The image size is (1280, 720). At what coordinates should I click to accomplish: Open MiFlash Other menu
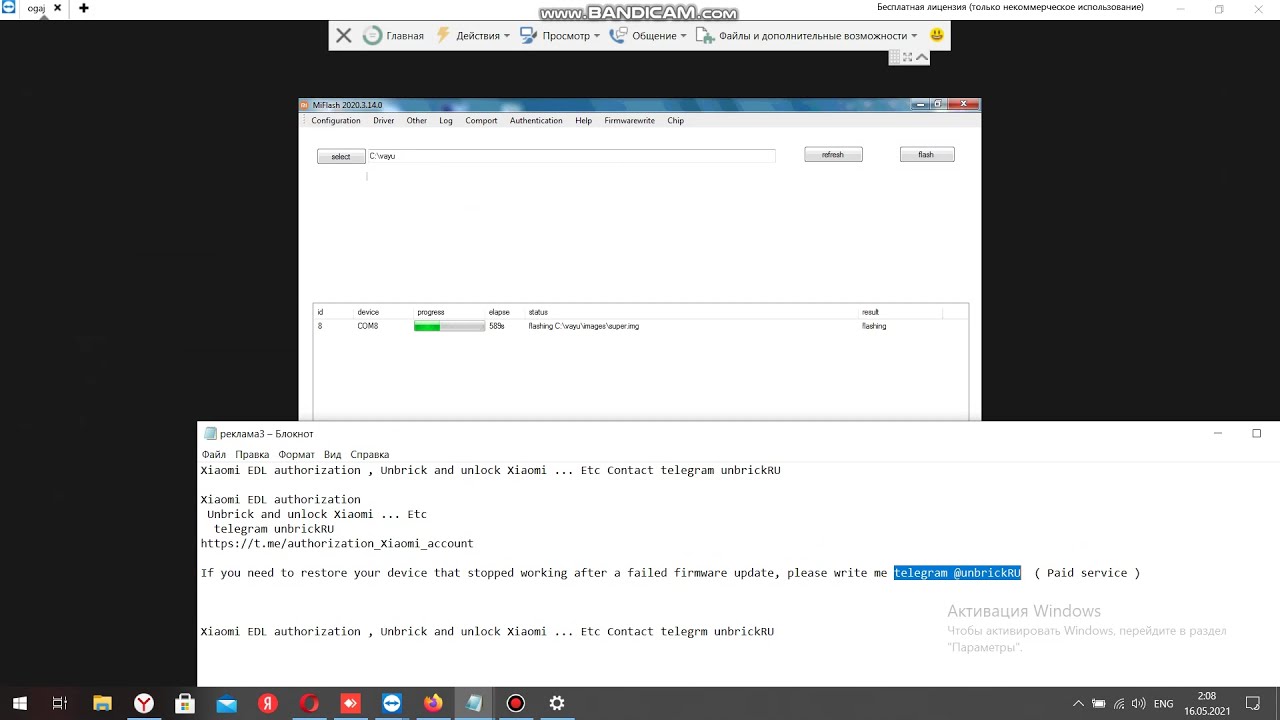[x=417, y=121]
